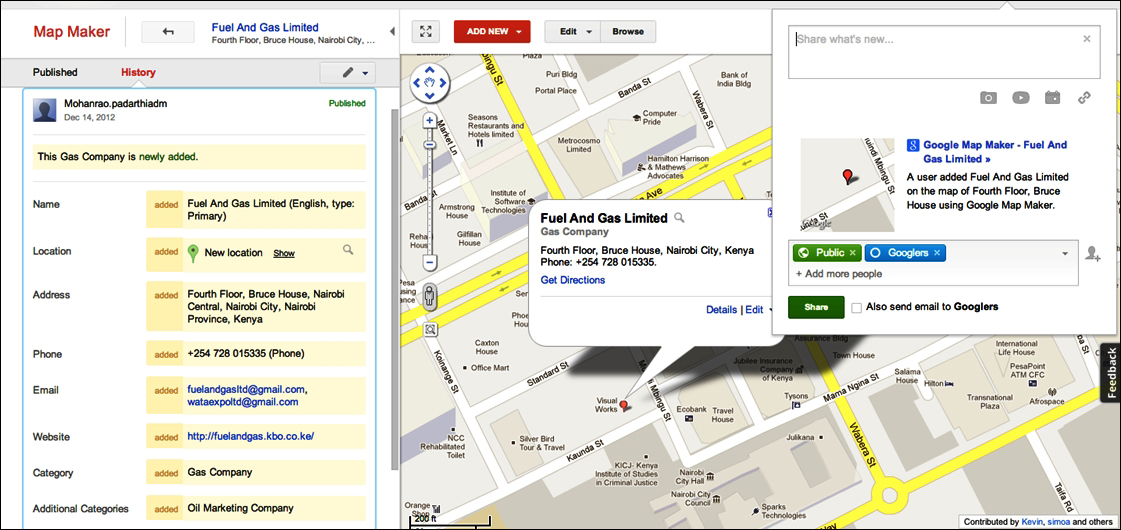Switch to the Published tab
The width and height of the screenshot is (1121, 530).
click(55, 73)
